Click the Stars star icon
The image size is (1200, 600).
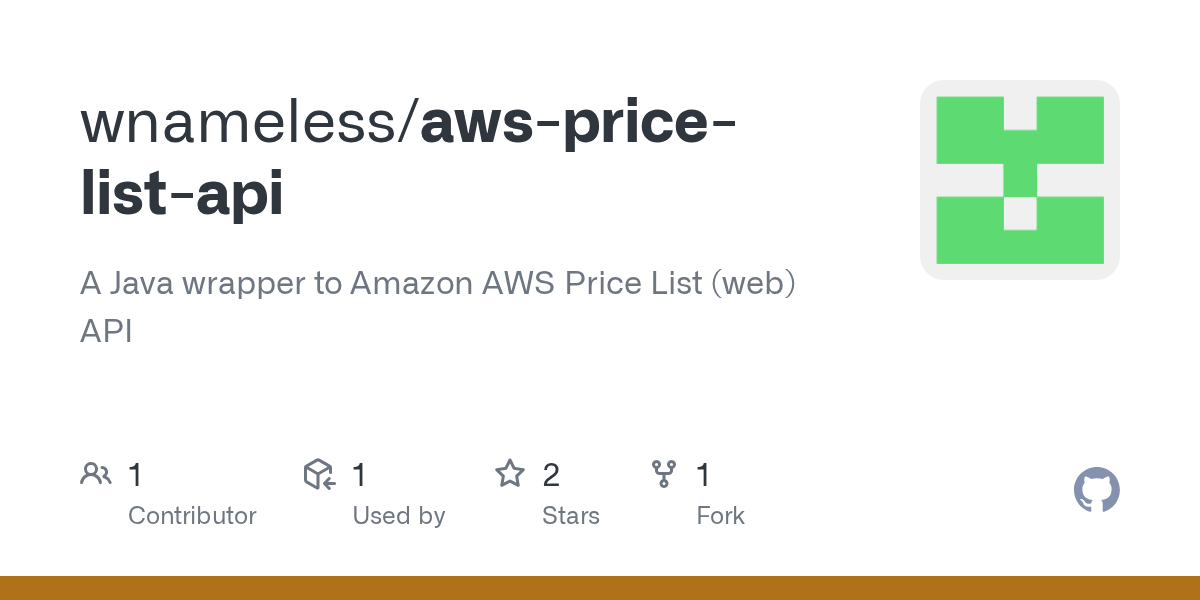pyautogui.click(x=510, y=474)
